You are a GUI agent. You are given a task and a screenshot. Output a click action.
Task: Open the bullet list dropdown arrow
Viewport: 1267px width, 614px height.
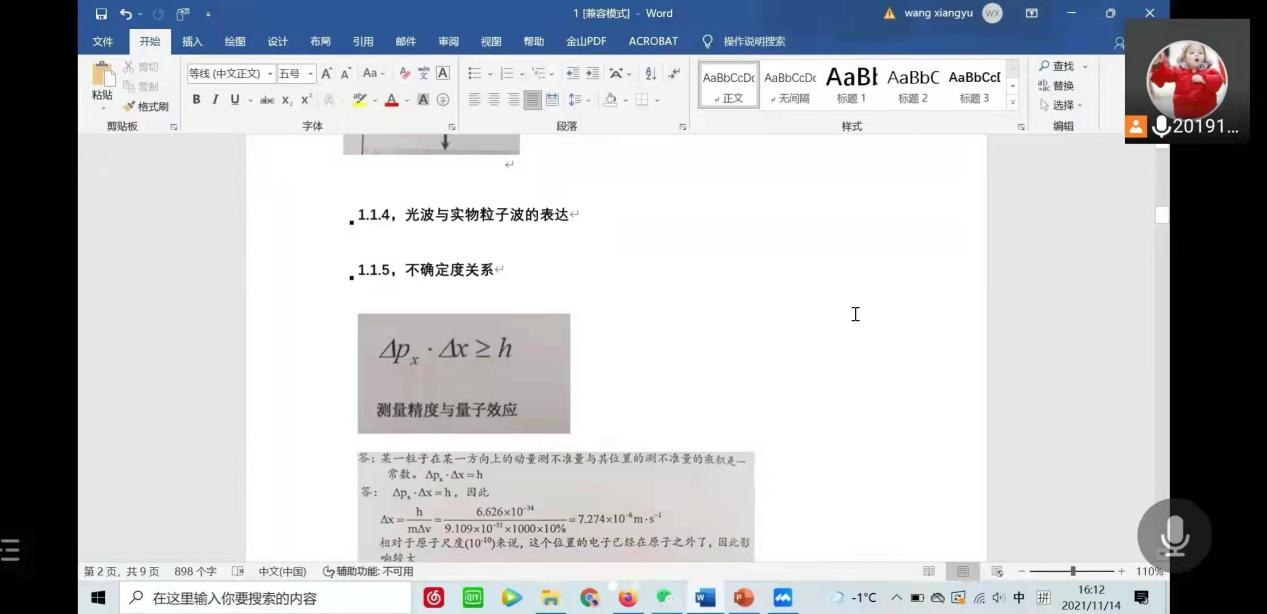tap(489, 73)
